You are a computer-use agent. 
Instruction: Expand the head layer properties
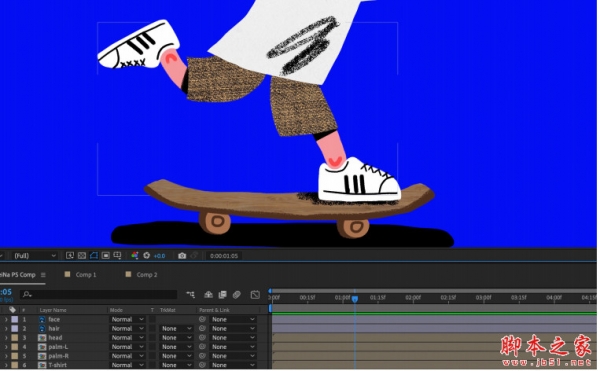pos(6,338)
